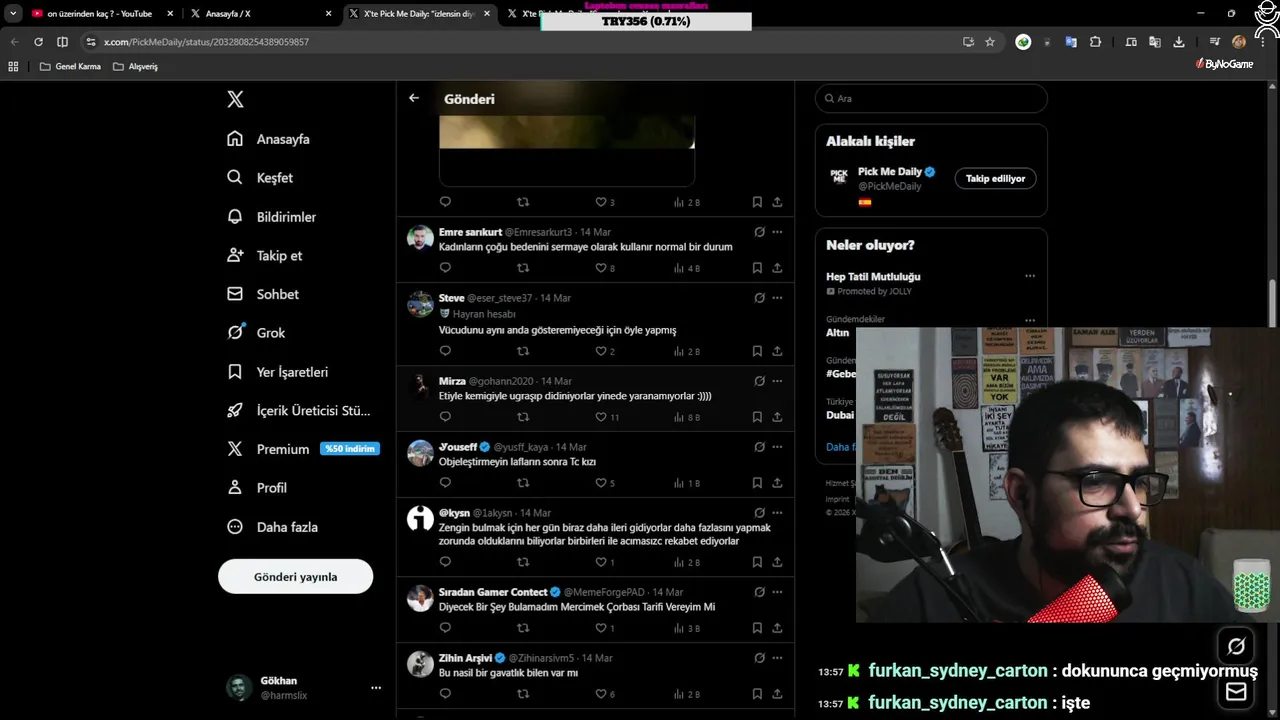This screenshot has width=1280, height=720.
Task: Open Alışveriş bookmarks folder
Action: tap(135, 66)
